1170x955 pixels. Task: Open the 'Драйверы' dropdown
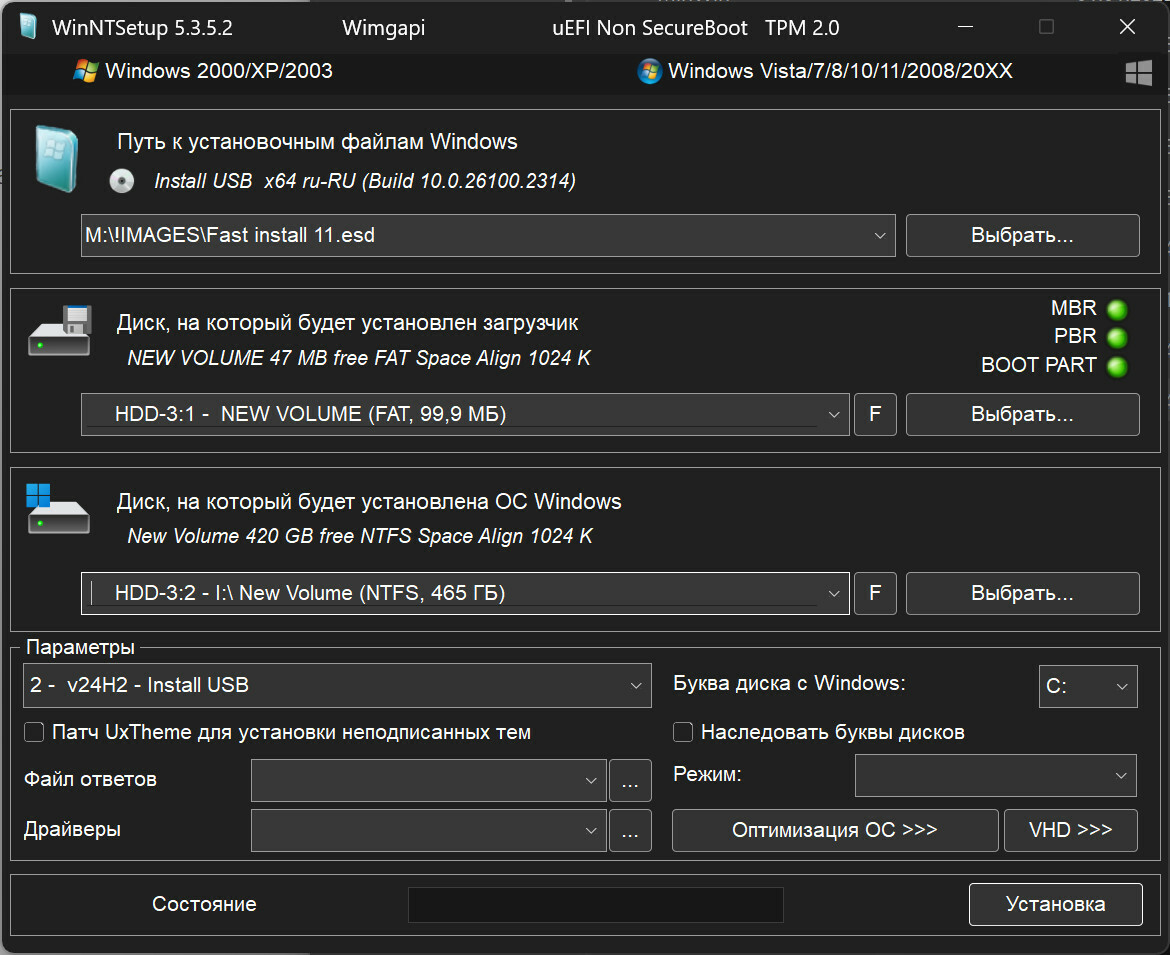pyautogui.click(x=428, y=830)
